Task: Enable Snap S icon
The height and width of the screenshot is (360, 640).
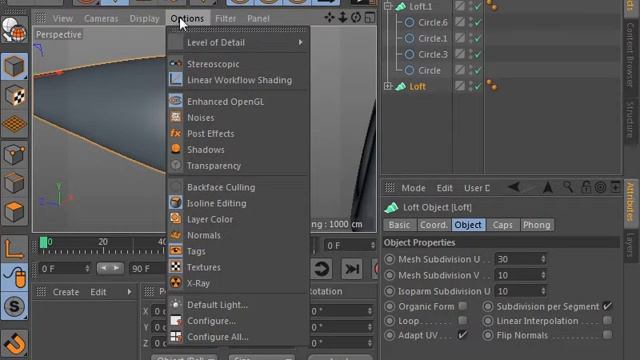Action: [15, 307]
